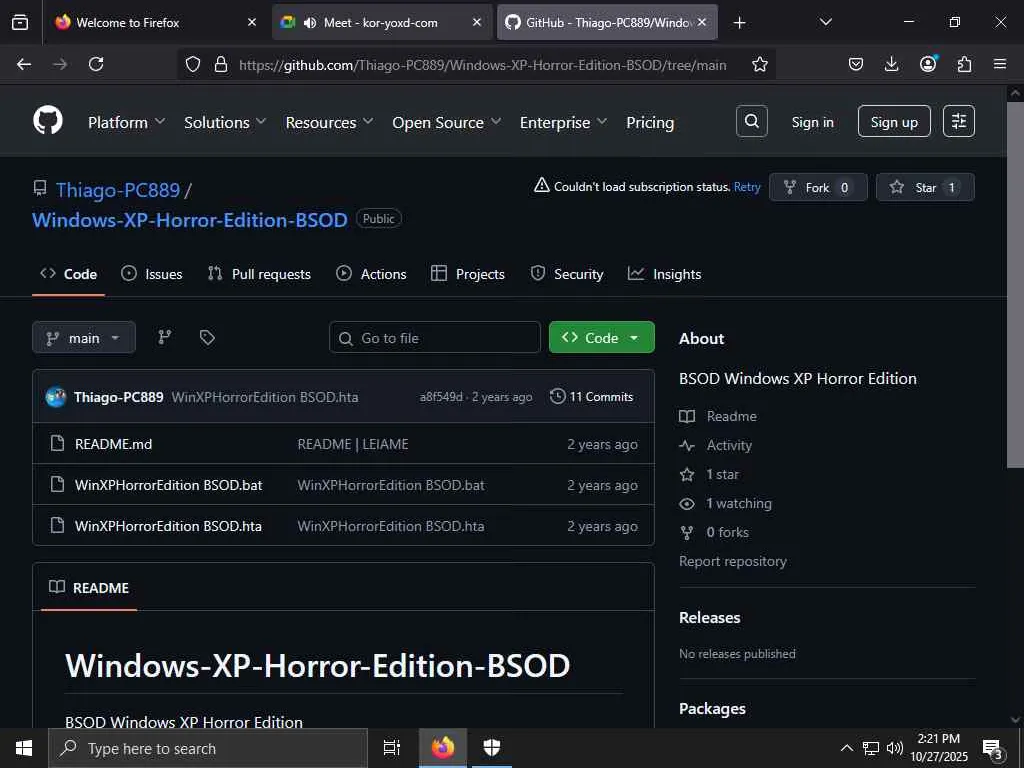Go back to the previous page
Viewport: 1024px width, 768px height.
[x=24, y=64]
